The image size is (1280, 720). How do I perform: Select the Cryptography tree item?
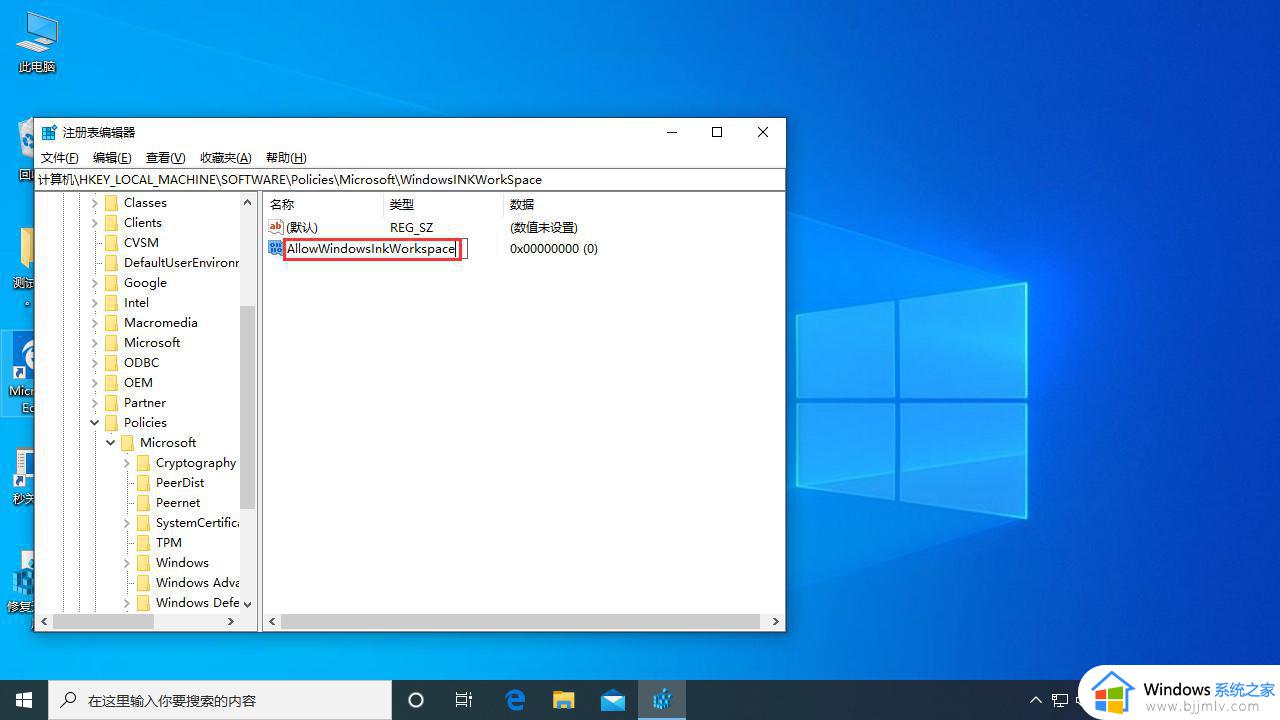pyautogui.click(x=196, y=463)
